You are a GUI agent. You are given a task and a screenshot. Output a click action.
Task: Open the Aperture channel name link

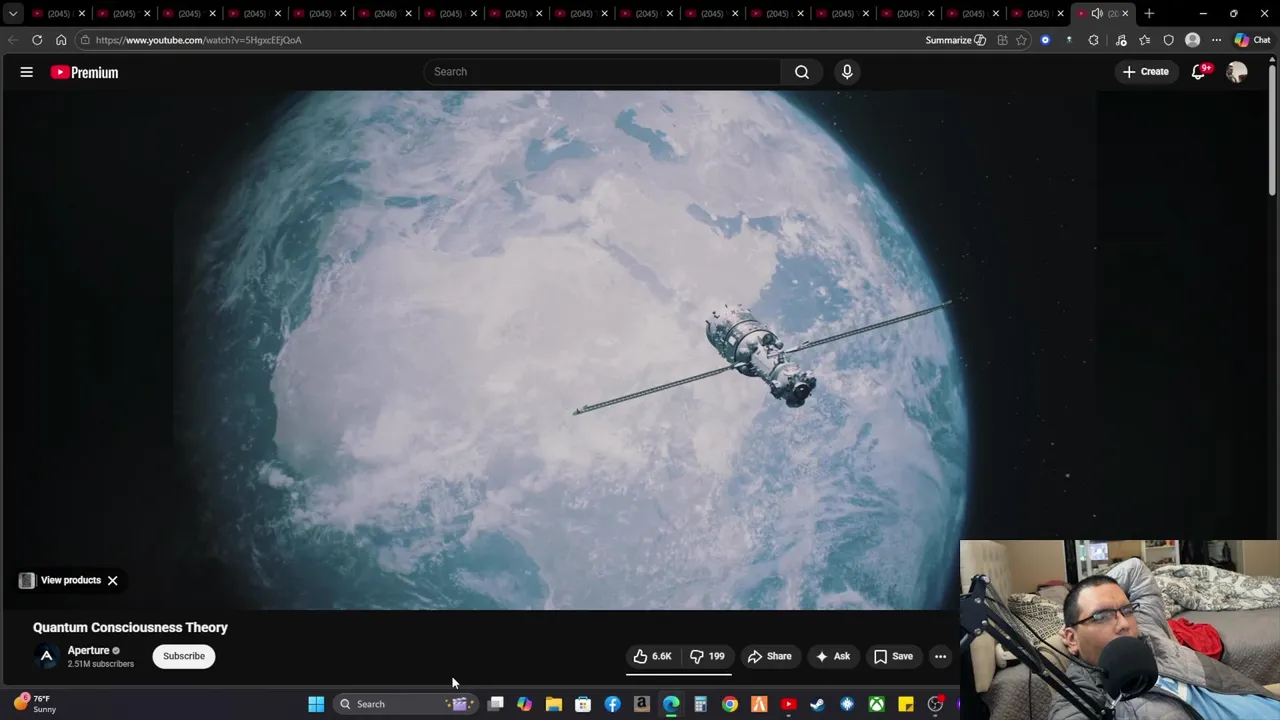[x=88, y=650]
